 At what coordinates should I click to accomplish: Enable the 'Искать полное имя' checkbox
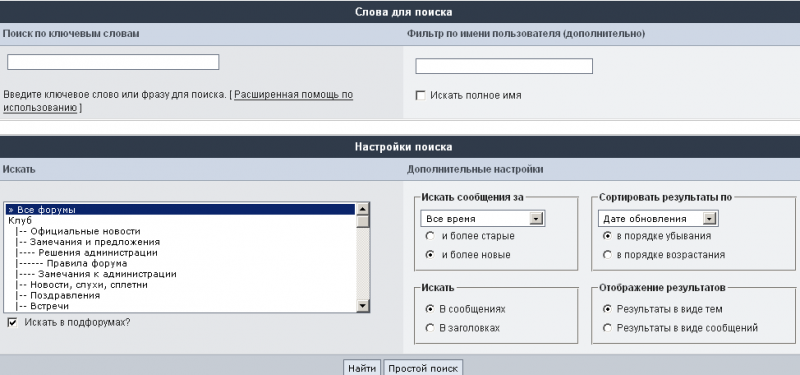pyautogui.click(x=420, y=95)
